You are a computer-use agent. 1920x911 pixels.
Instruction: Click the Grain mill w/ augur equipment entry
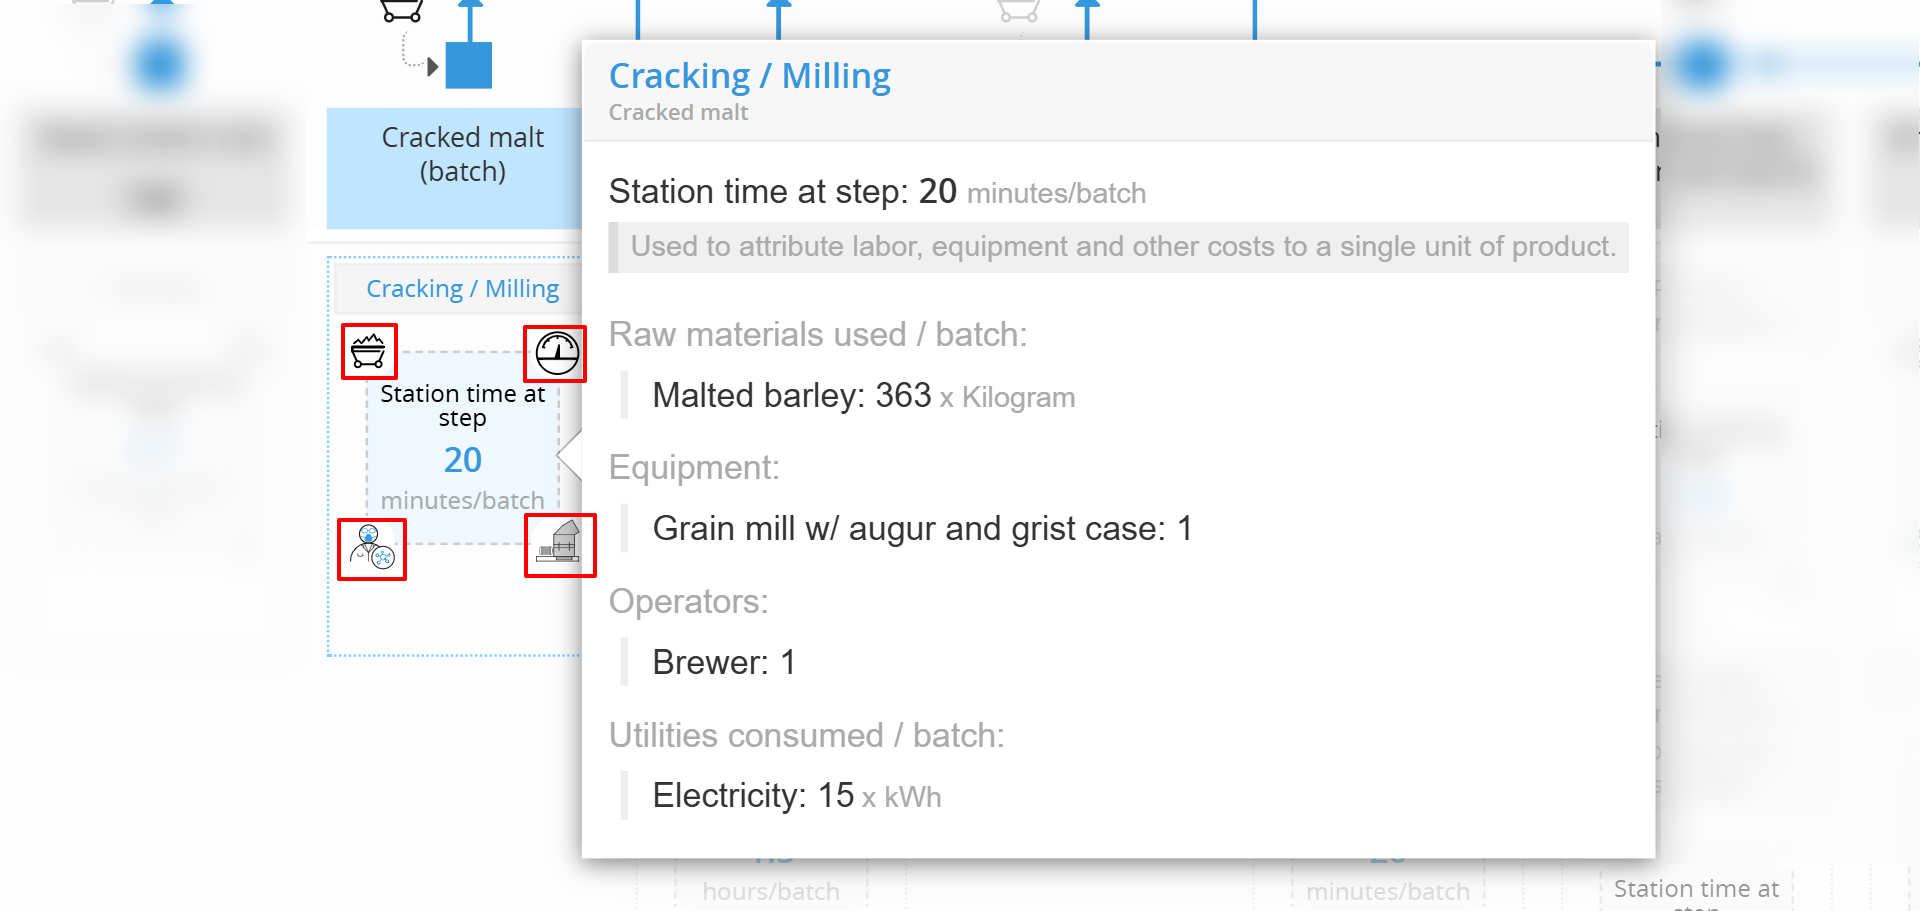[x=922, y=528]
